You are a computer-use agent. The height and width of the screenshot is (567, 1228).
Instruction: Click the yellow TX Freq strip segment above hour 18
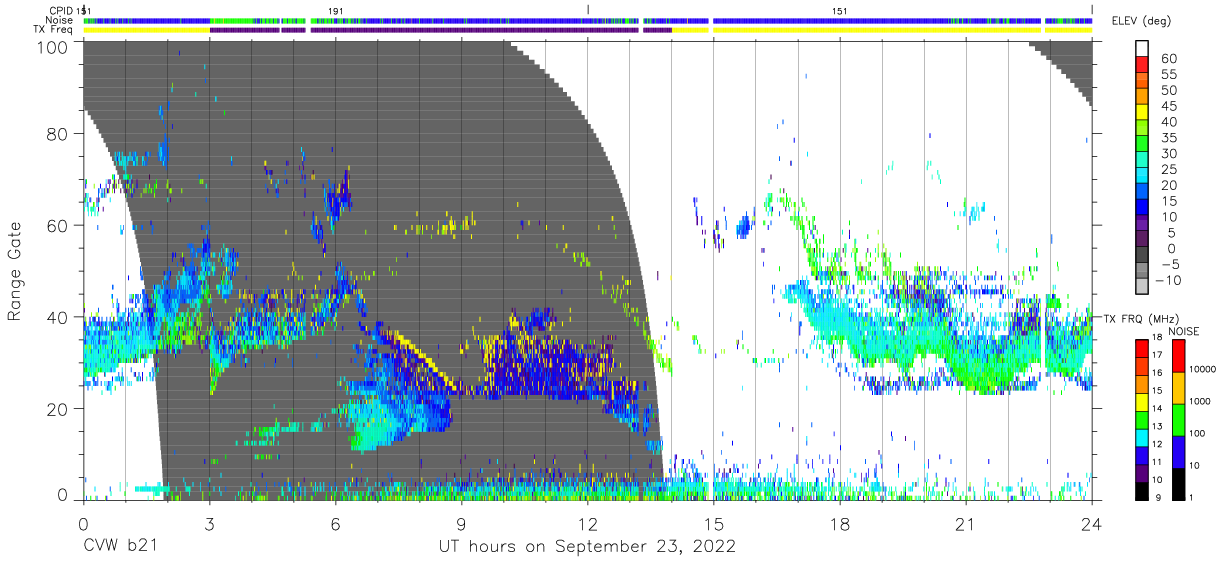pyautogui.click(x=876, y=30)
